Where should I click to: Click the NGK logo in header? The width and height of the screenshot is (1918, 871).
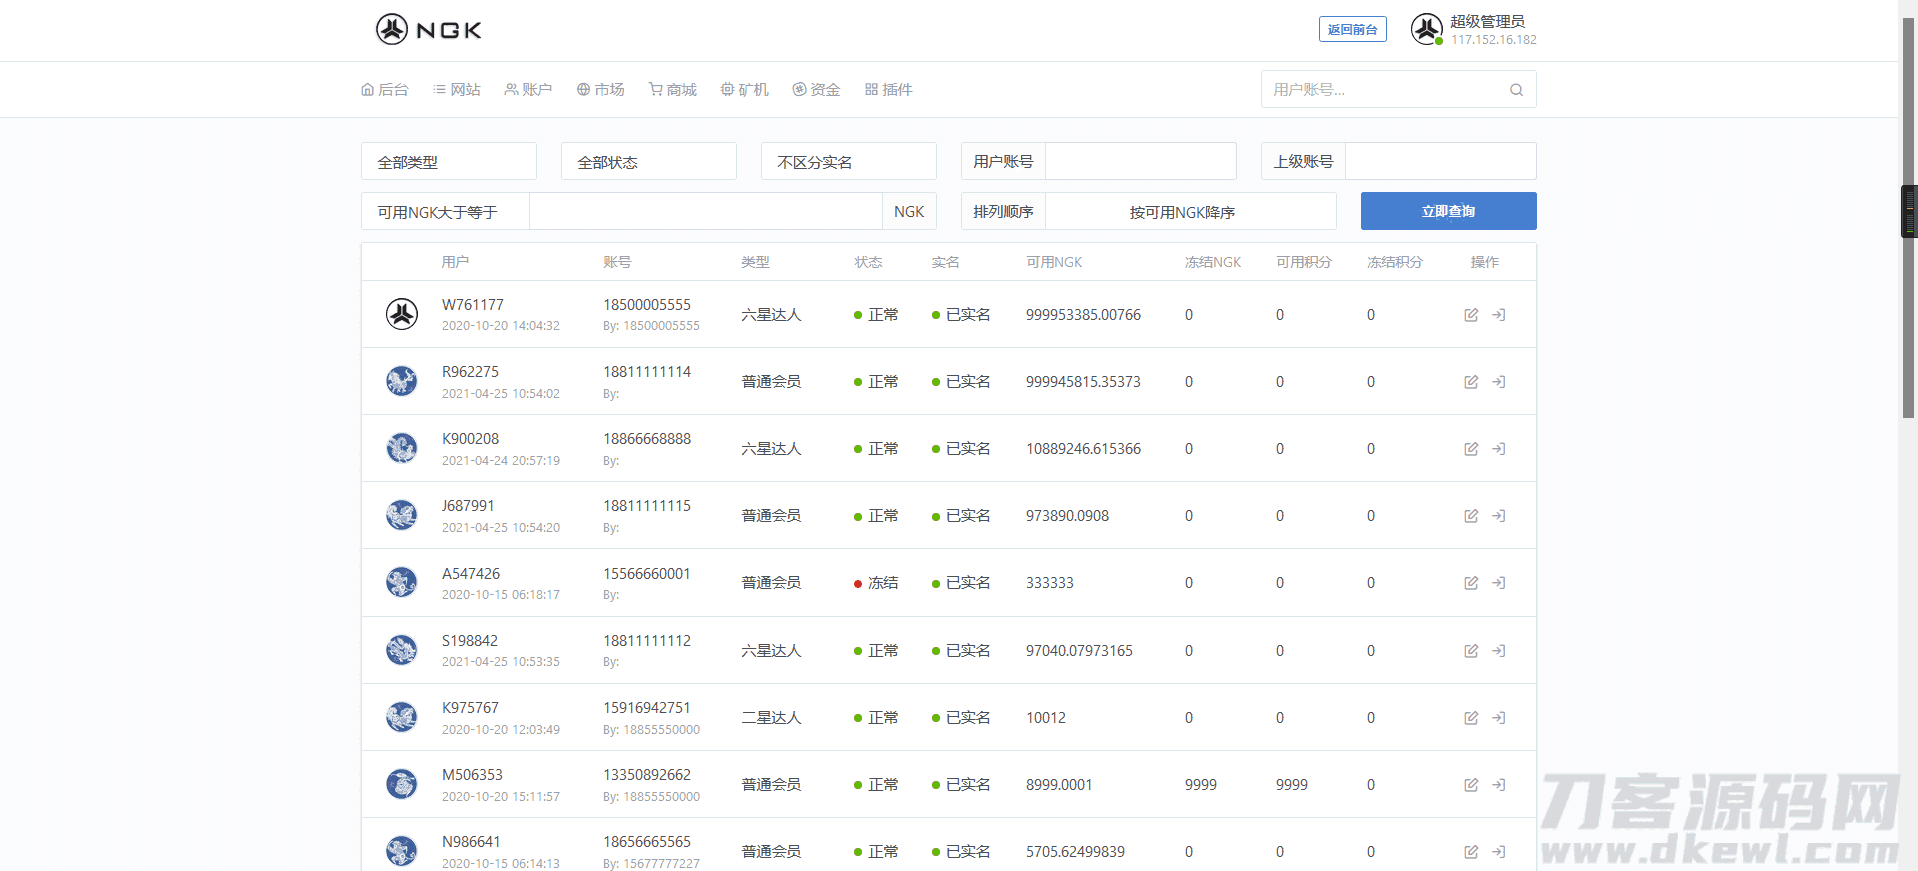[429, 30]
